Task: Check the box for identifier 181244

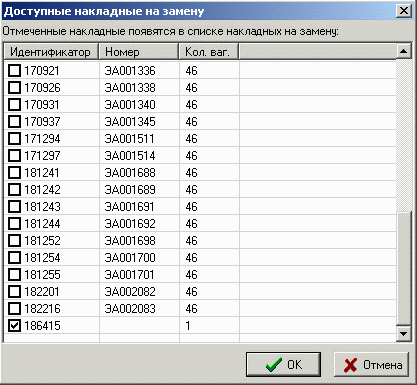Action: click(14, 223)
